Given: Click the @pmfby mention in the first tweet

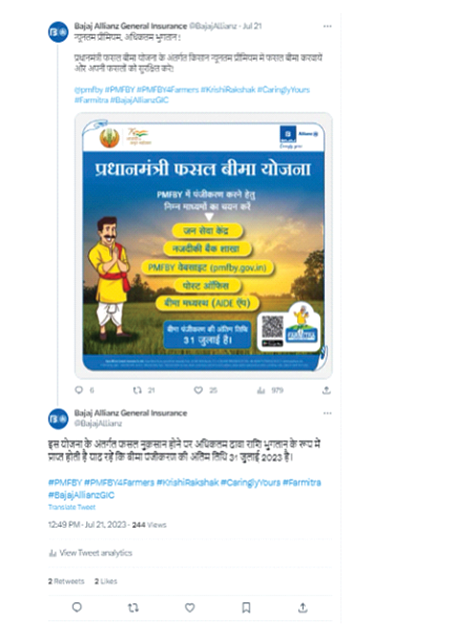Looking at the screenshot, I should (89, 90).
